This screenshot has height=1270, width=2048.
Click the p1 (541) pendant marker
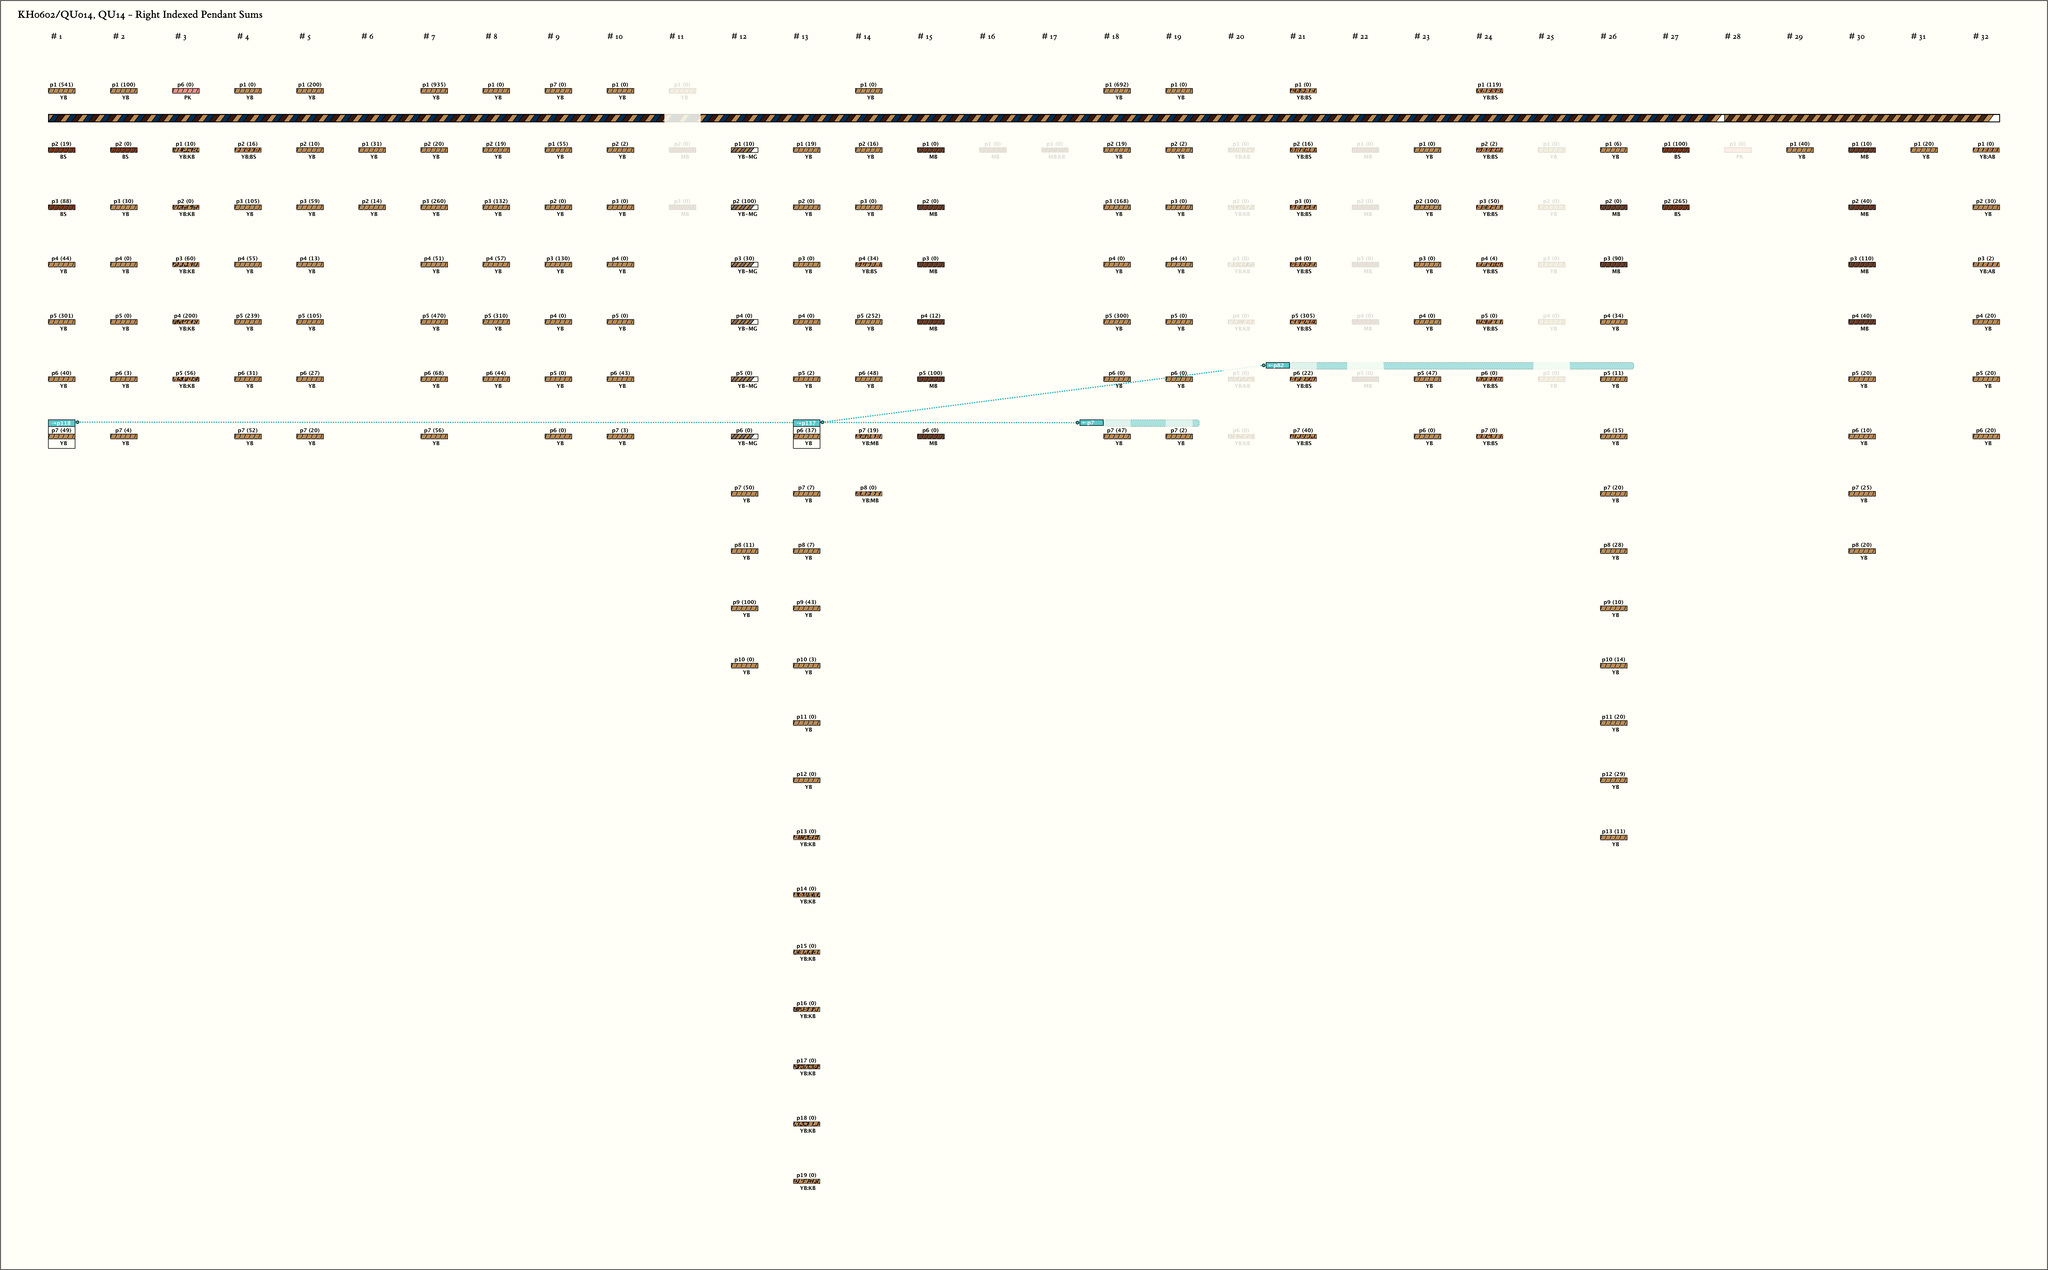(x=61, y=91)
